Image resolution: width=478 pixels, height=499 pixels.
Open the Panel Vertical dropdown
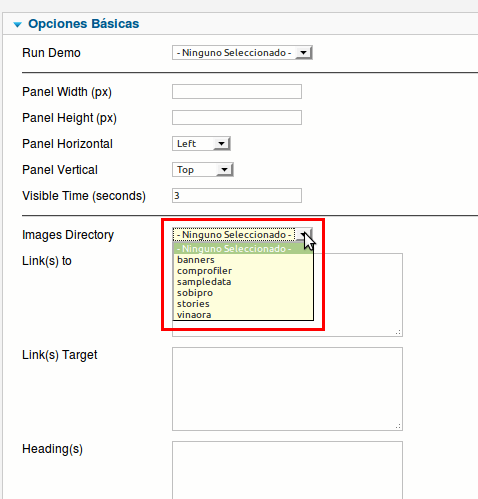[203, 170]
